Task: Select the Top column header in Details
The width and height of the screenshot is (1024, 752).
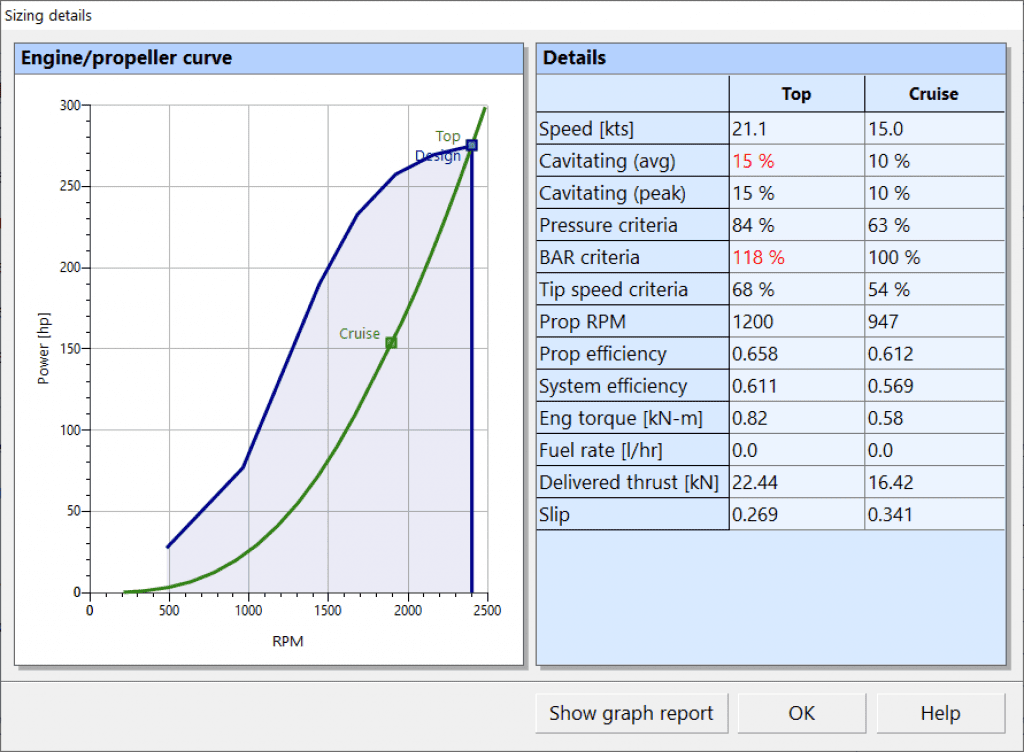Action: click(795, 93)
